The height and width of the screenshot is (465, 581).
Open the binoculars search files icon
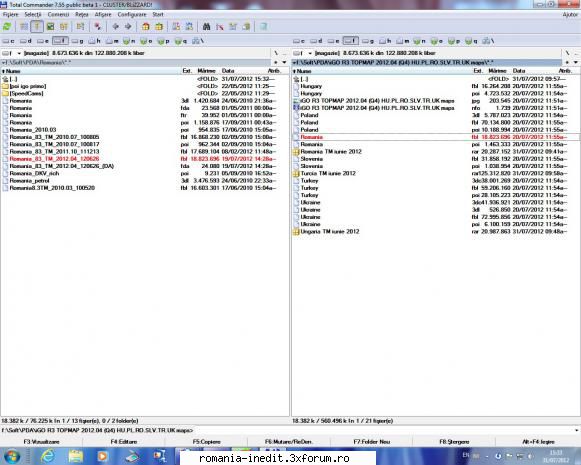(206, 27)
